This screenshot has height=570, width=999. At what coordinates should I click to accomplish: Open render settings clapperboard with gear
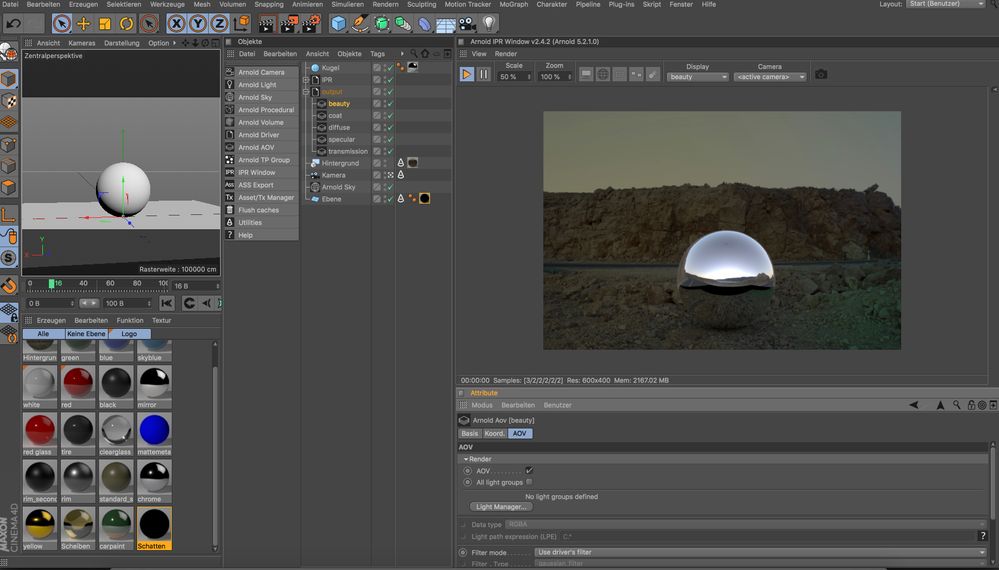point(310,24)
